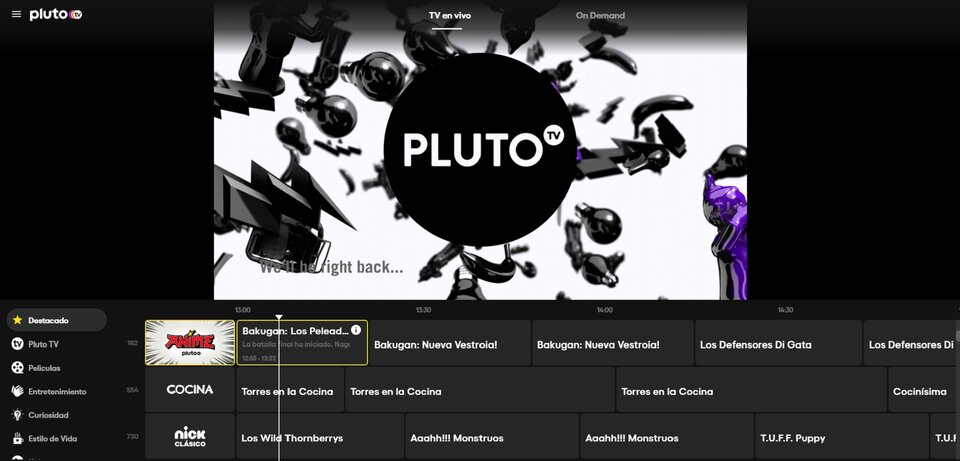Select the Entretenimiento clapping hands icon

(x=17, y=391)
